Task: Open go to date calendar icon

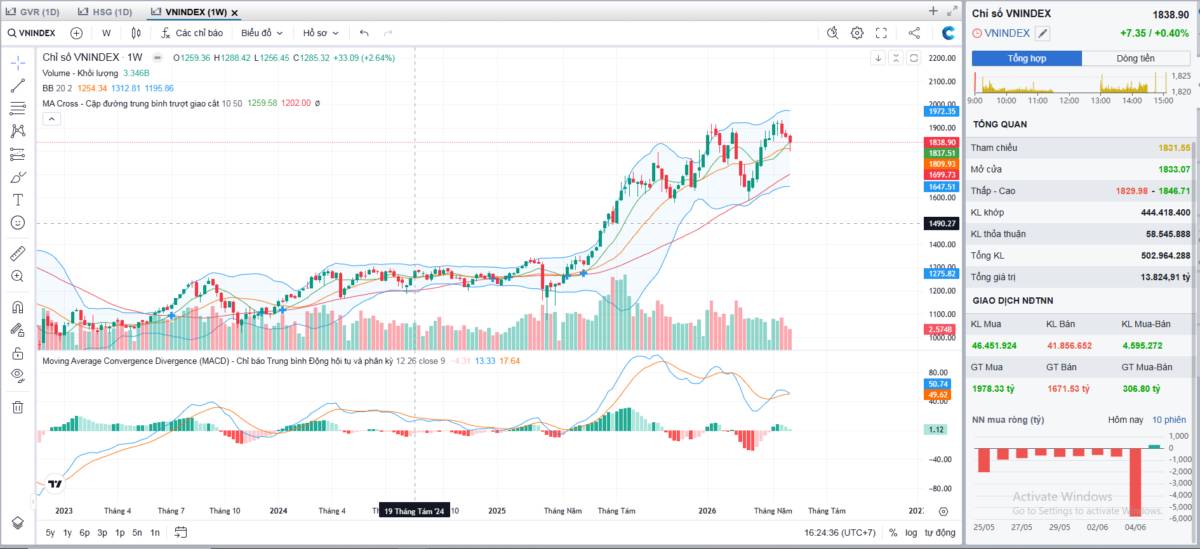Action: (181, 533)
